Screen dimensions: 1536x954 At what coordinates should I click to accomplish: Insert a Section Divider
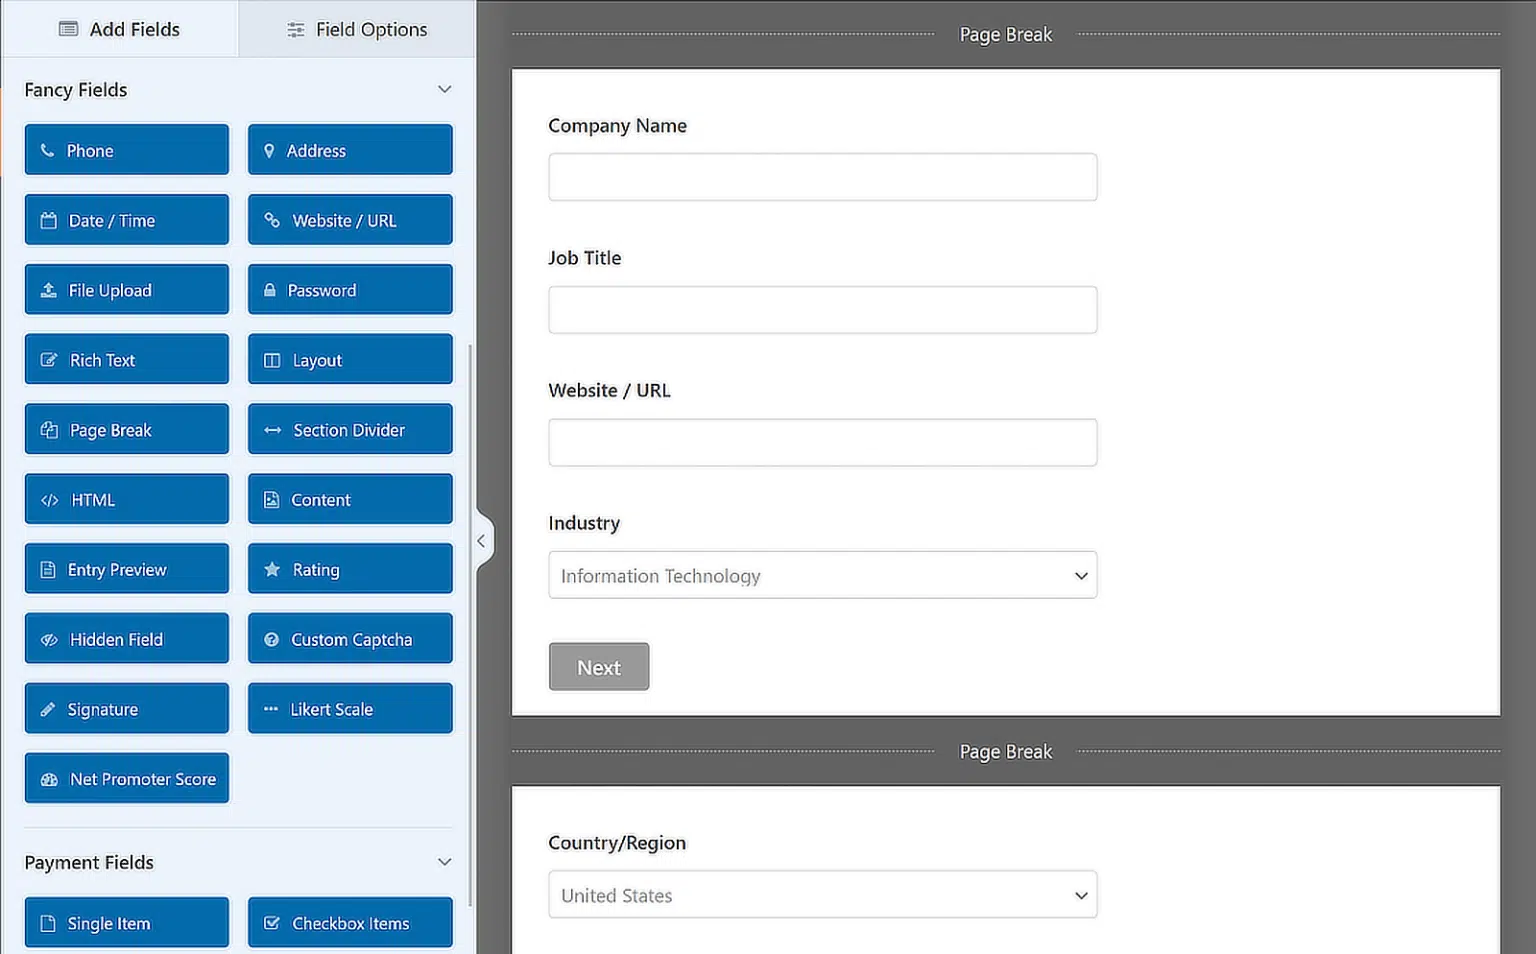[x=349, y=428]
